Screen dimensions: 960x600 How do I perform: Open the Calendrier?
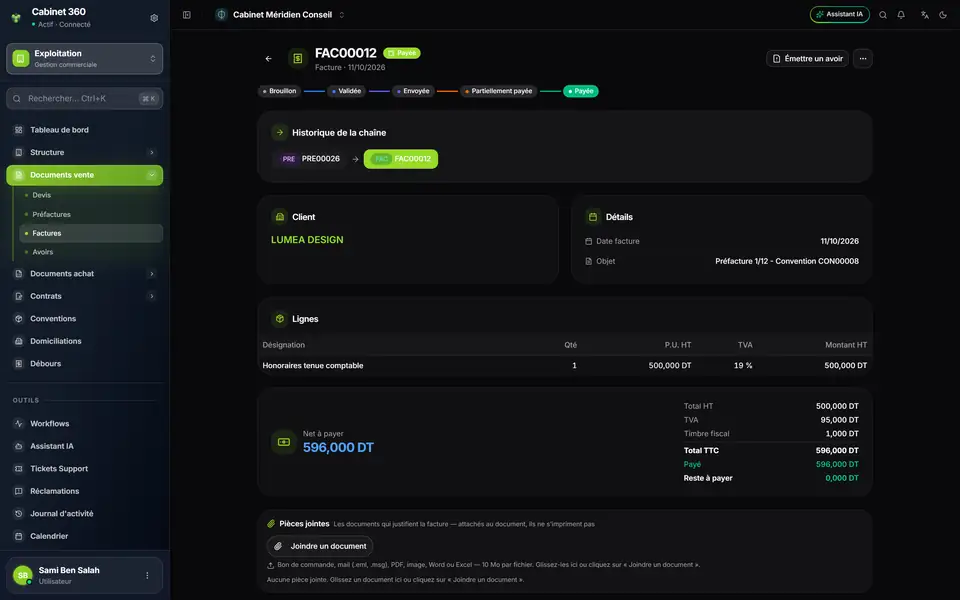pos(84,536)
